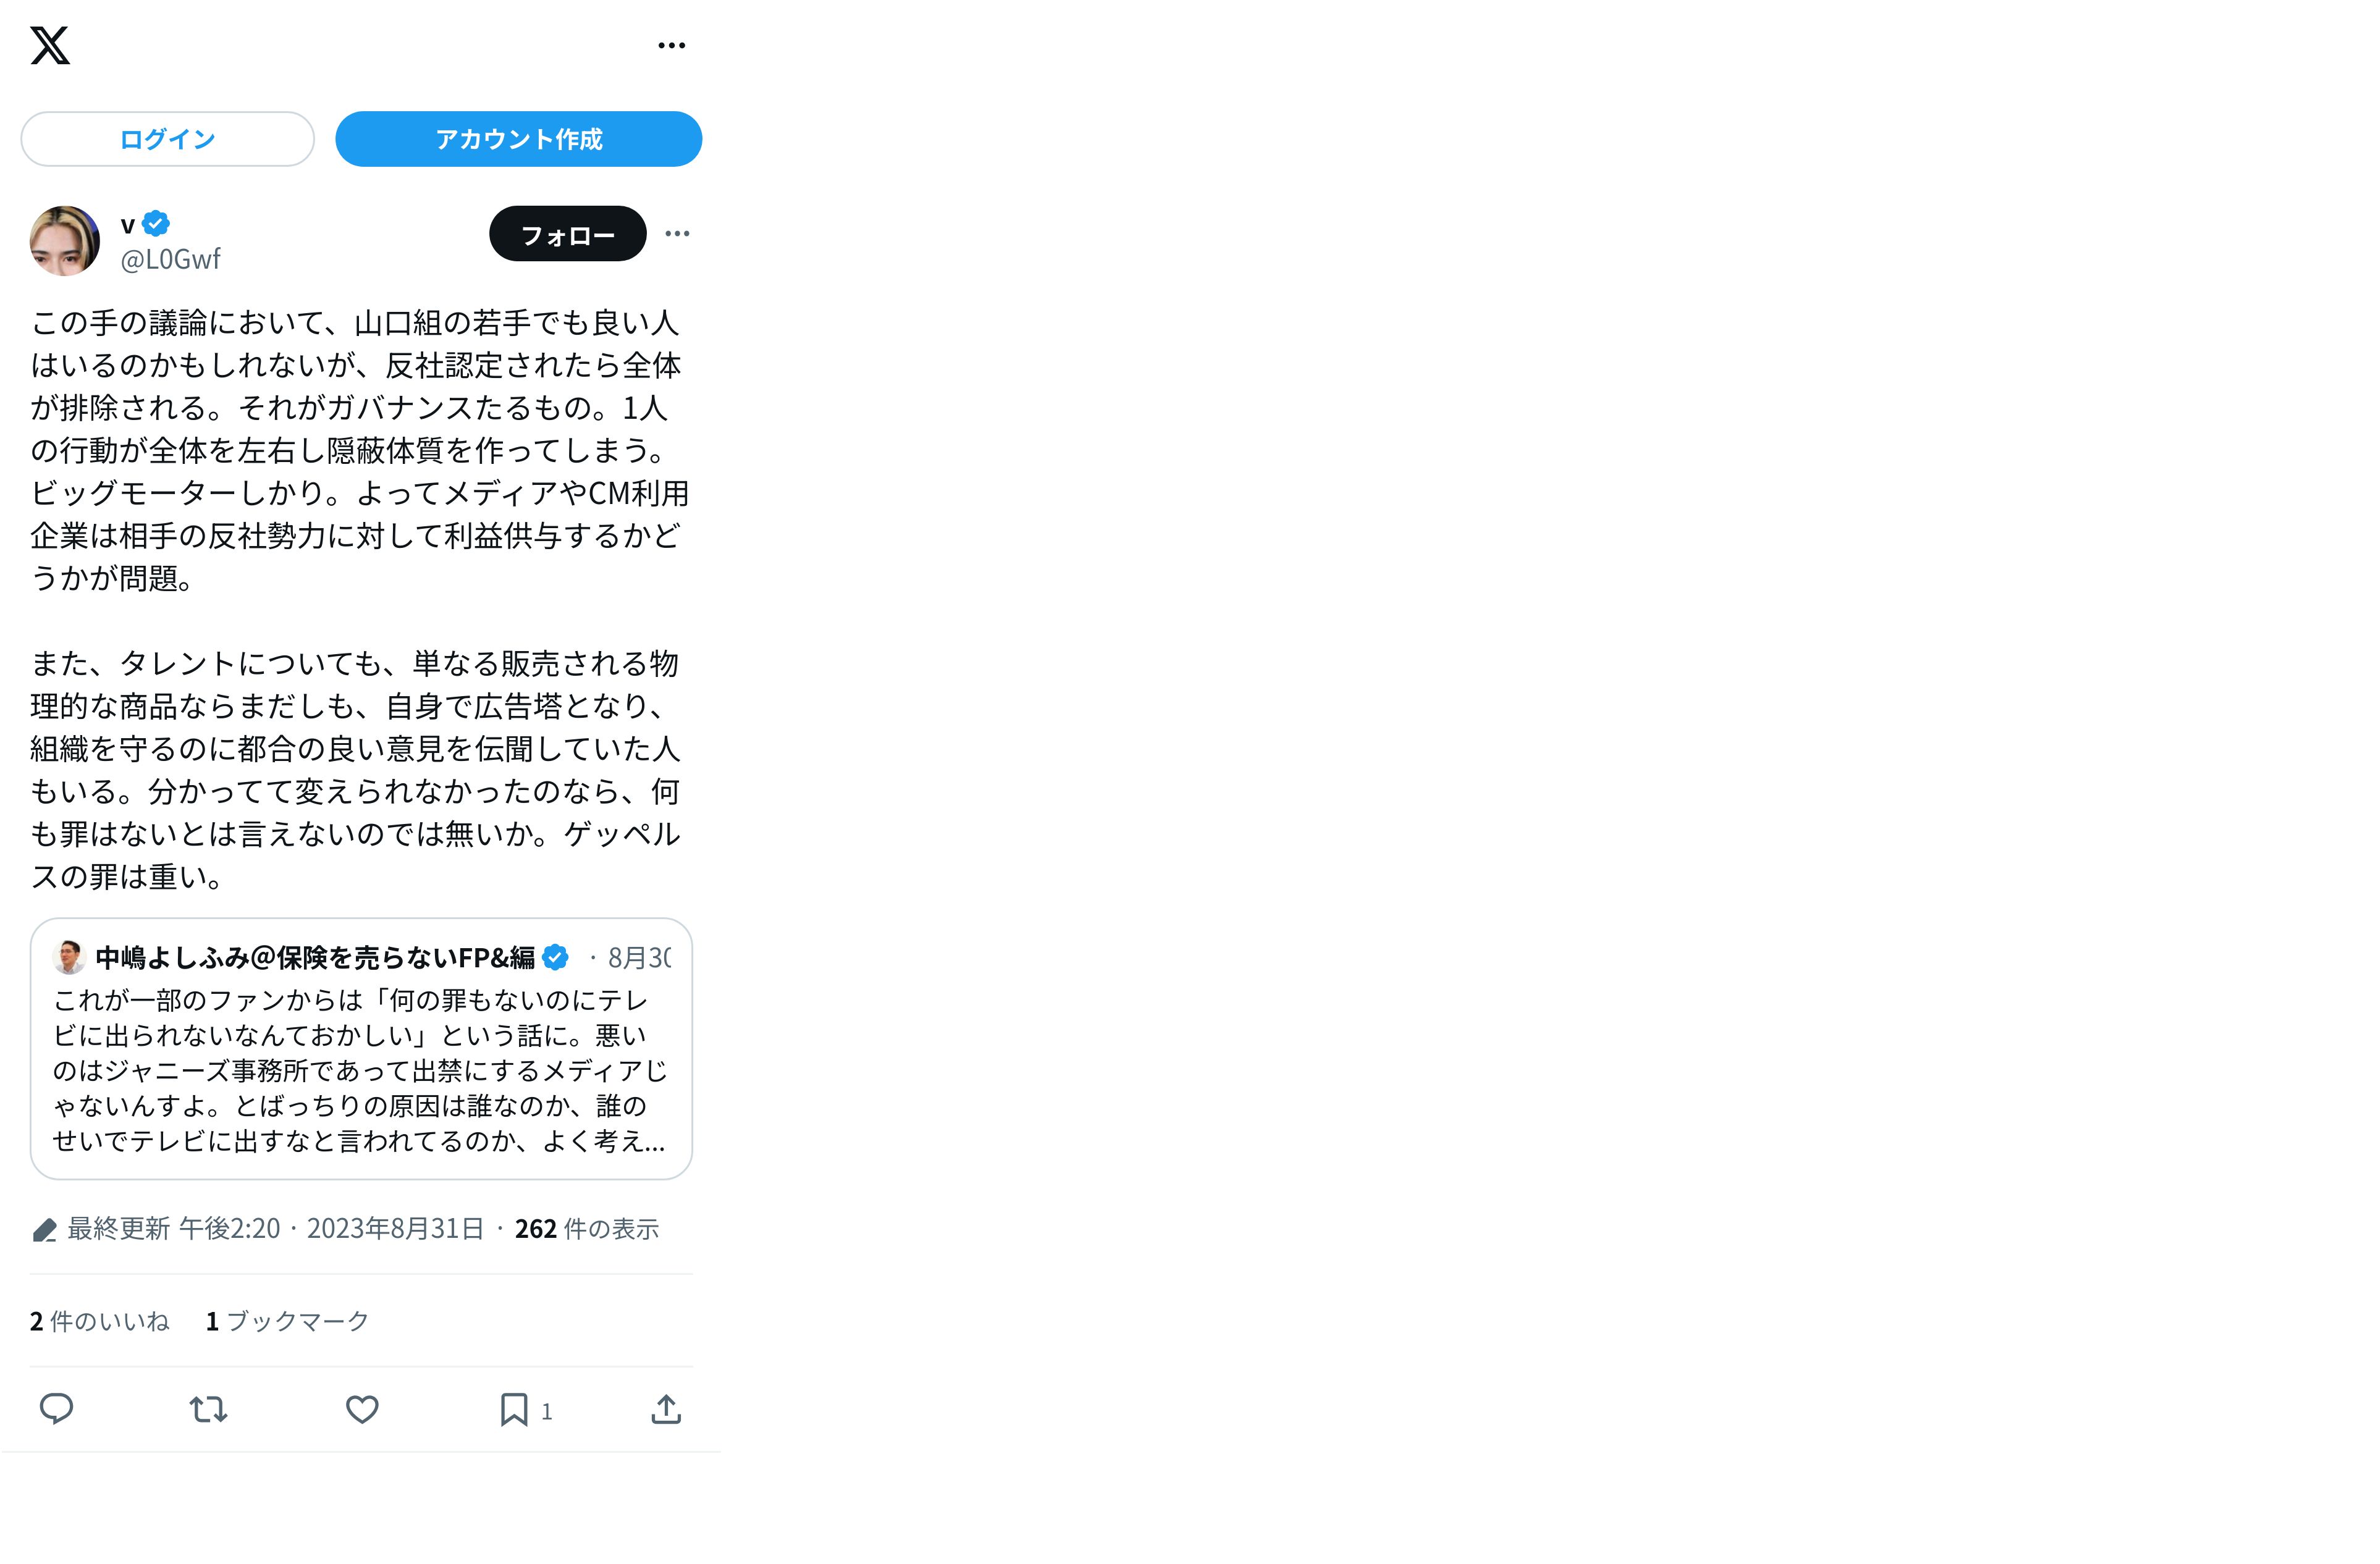View the 2 件のいいね list
The height and width of the screenshot is (1564, 2380).
(x=99, y=1321)
